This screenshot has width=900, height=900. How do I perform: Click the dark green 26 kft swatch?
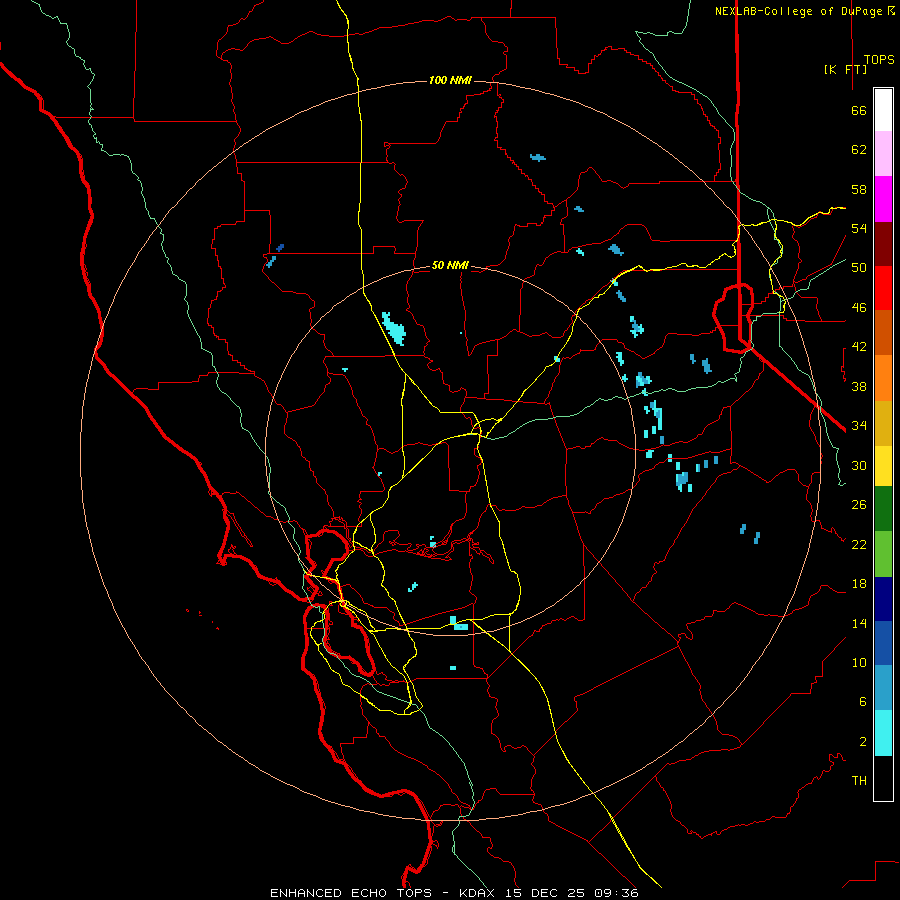883,509
